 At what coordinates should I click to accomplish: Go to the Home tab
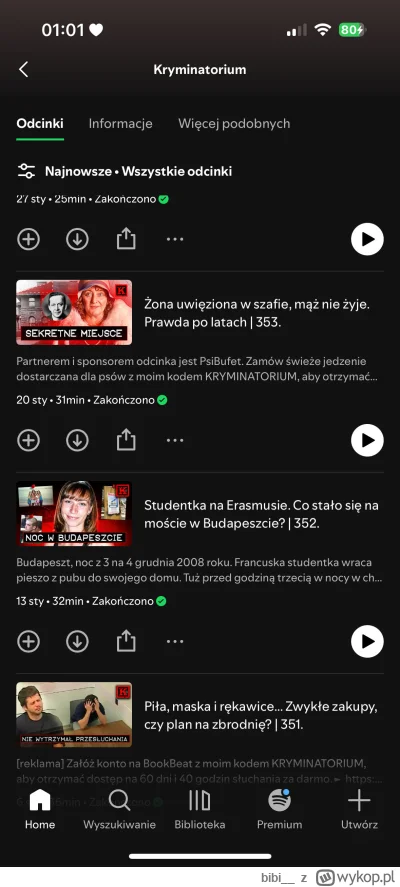40,810
